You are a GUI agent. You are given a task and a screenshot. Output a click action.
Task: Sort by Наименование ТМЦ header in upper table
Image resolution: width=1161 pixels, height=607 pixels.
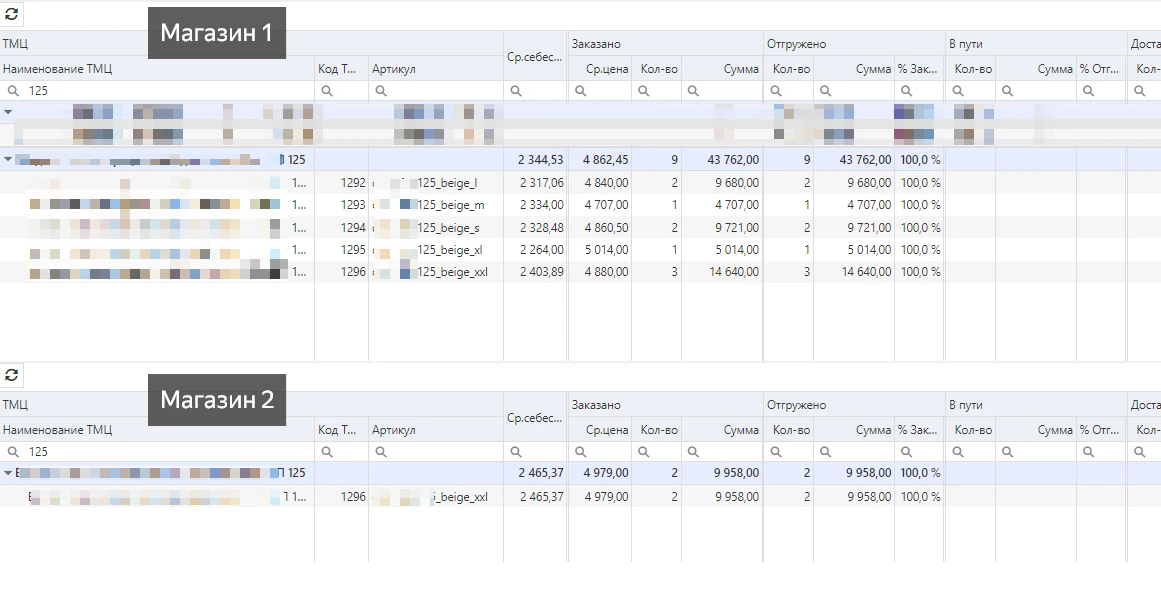(x=57, y=68)
